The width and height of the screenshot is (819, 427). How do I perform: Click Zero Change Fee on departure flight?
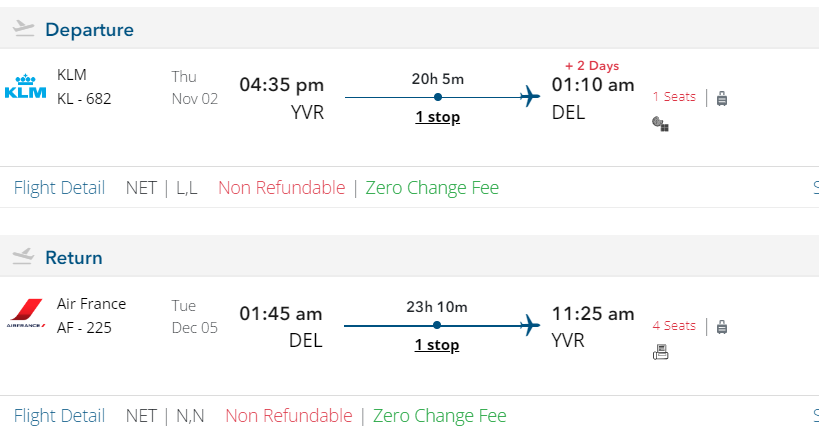432,188
